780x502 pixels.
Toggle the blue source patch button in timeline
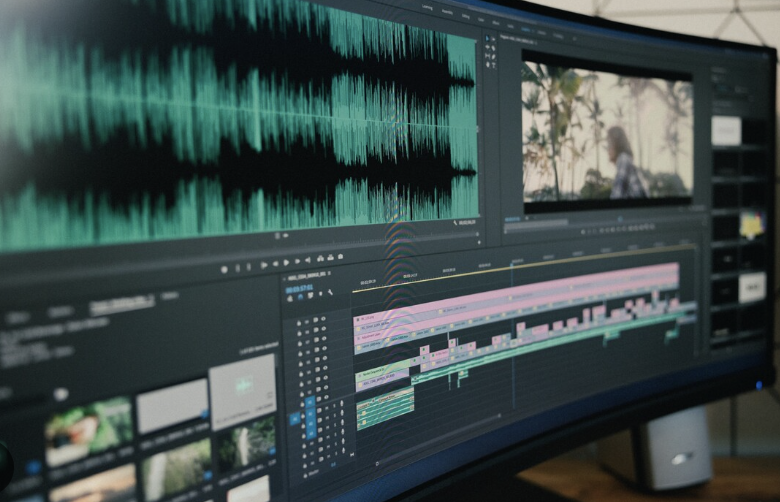coord(295,418)
